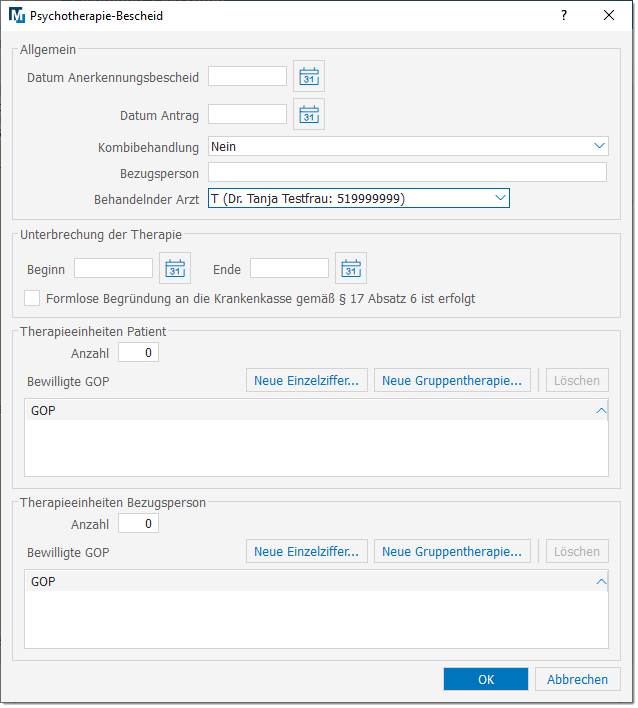Click Neue Einzelziffer for patient therapy units
Image resolution: width=638 pixels, height=708 pixels.
(306, 380)
